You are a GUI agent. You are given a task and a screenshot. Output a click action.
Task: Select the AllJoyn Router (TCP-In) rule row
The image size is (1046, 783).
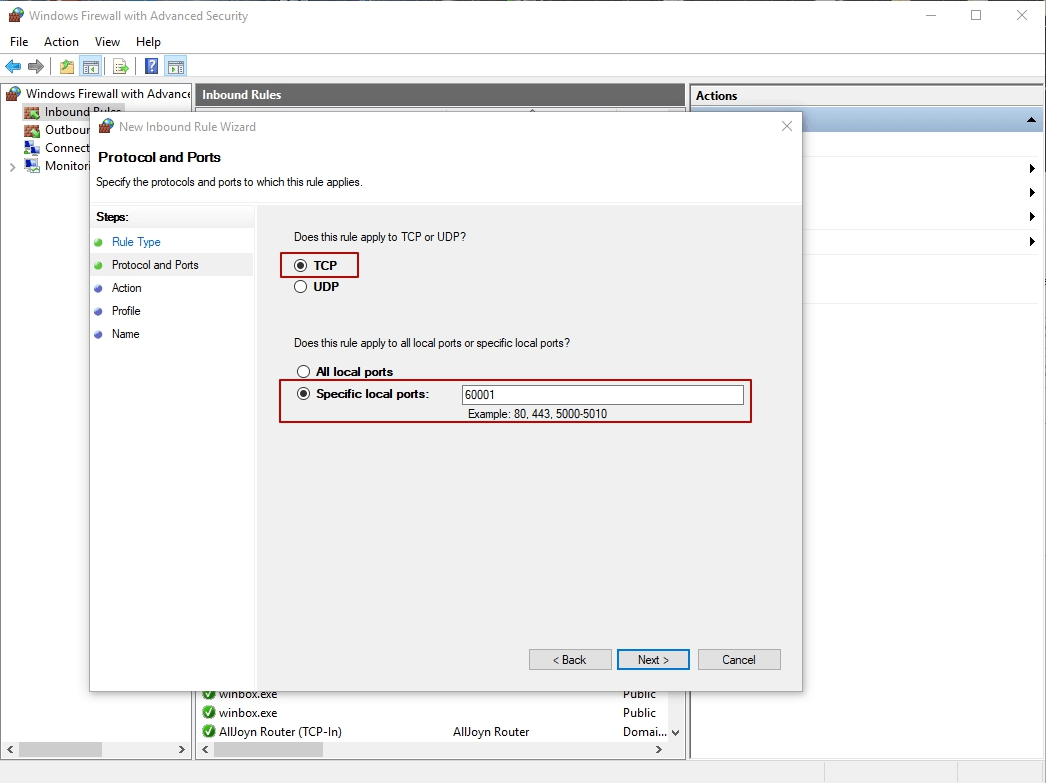[x=434, y=732]
